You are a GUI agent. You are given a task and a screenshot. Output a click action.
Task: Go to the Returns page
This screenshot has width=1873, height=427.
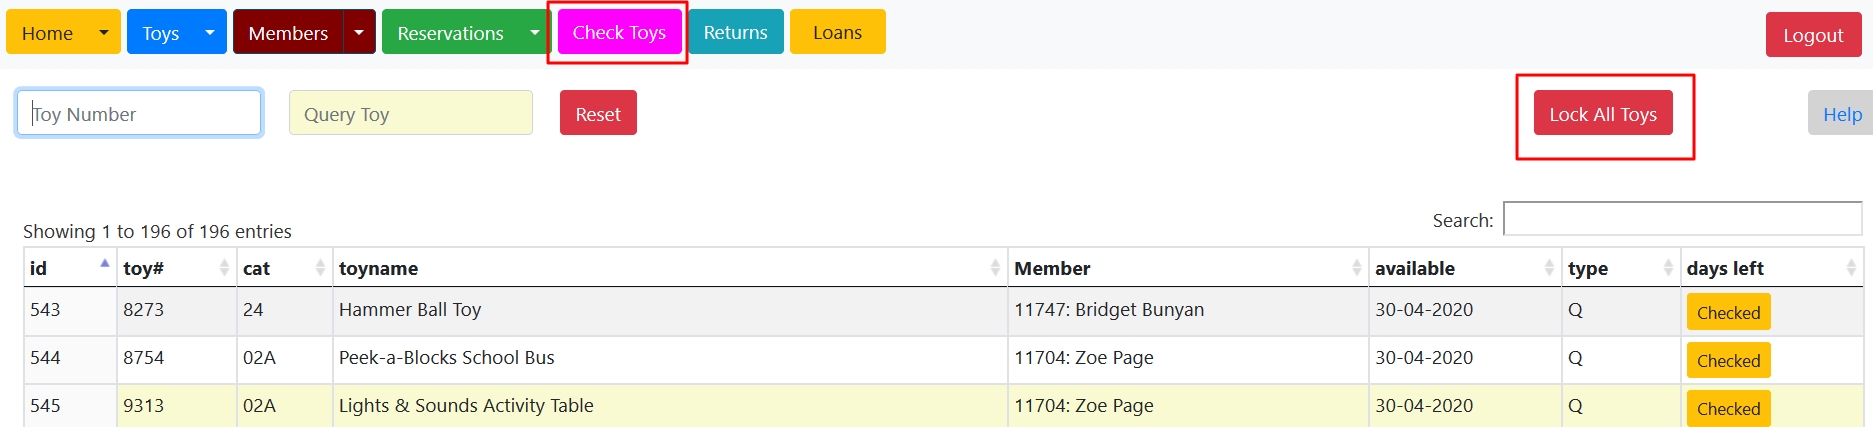[735, 32]
